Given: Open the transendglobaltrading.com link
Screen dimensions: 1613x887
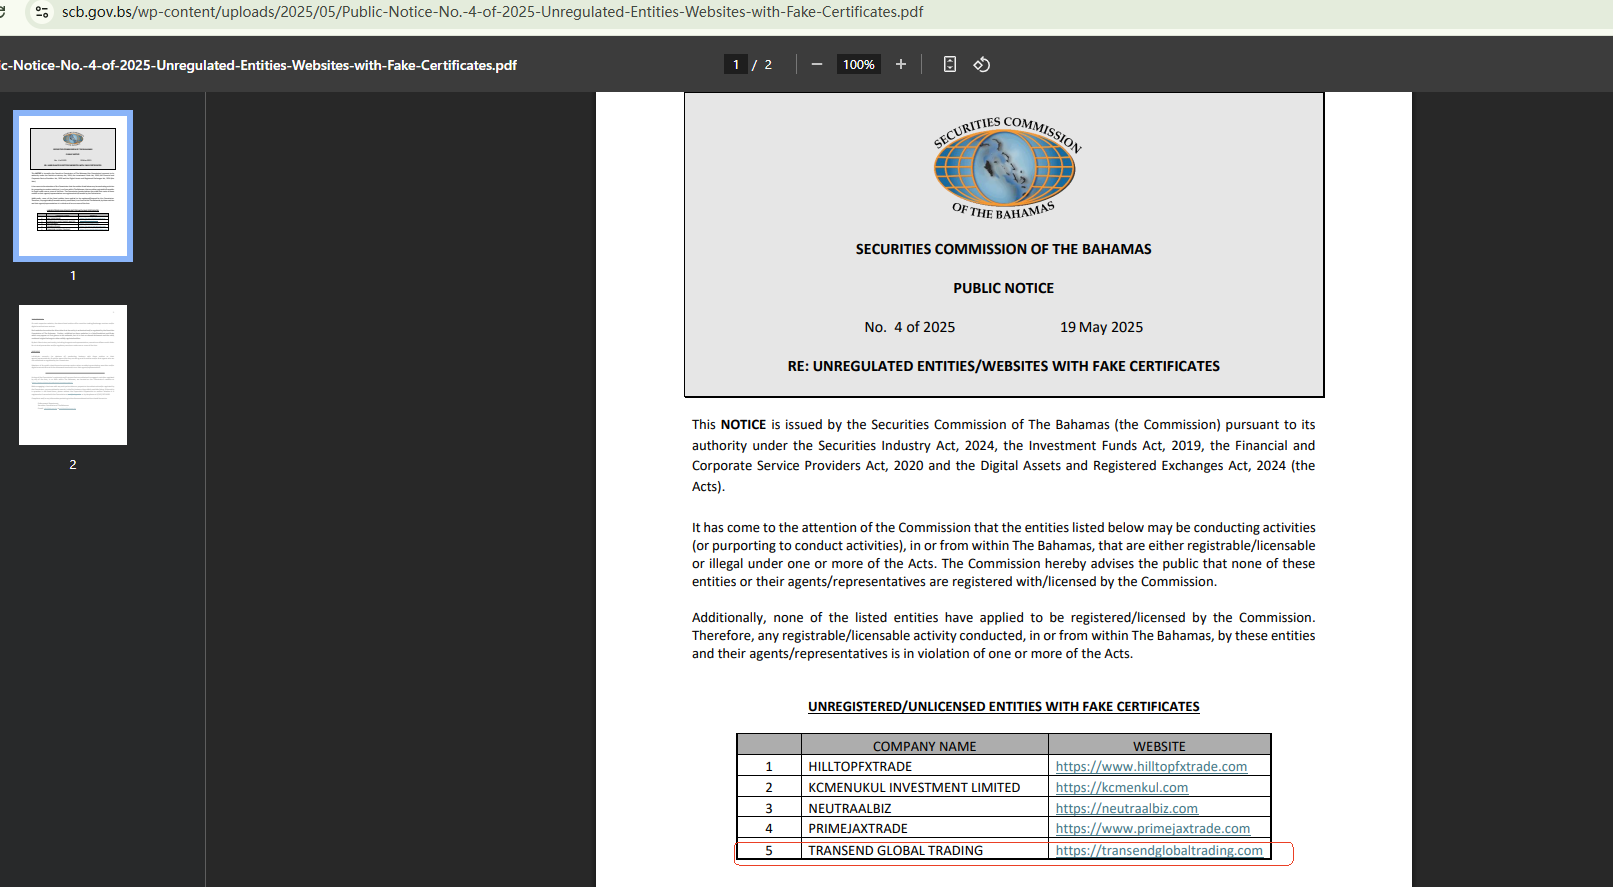Looking at the screenshot, I should [x=1159, y=851].
